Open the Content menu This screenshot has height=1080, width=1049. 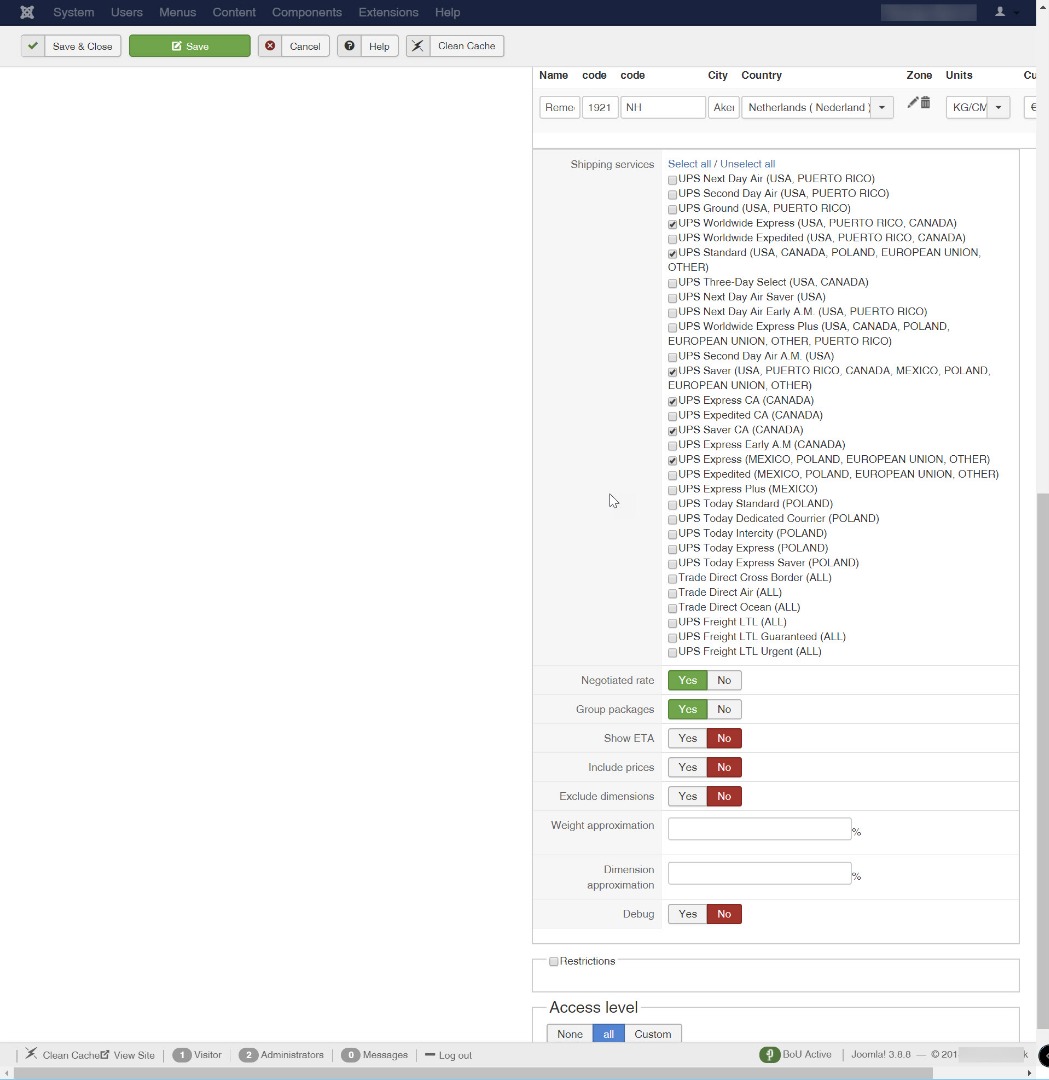pos(234,12)
